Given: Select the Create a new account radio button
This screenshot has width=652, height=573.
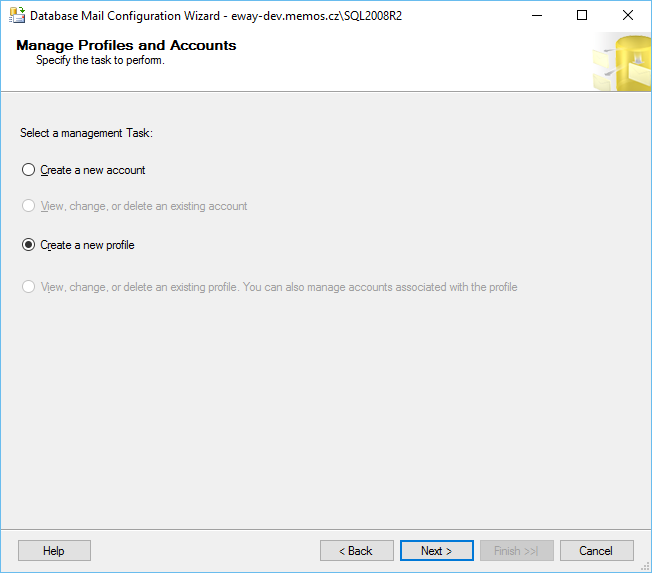Looking at the screenshot, I should (28, 170).
